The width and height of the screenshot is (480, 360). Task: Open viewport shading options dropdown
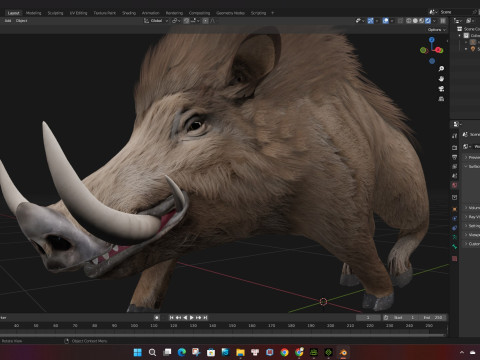click(x=434, y=21)
